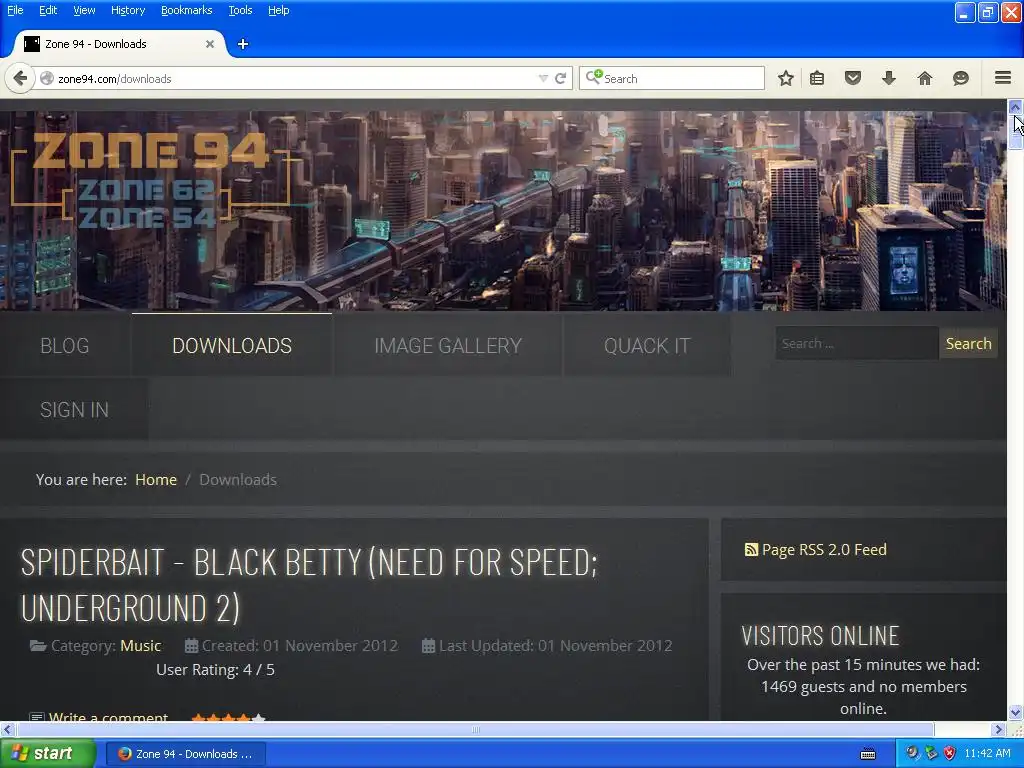
Task: Focus the site search text field
Action: tap(857, 344)
